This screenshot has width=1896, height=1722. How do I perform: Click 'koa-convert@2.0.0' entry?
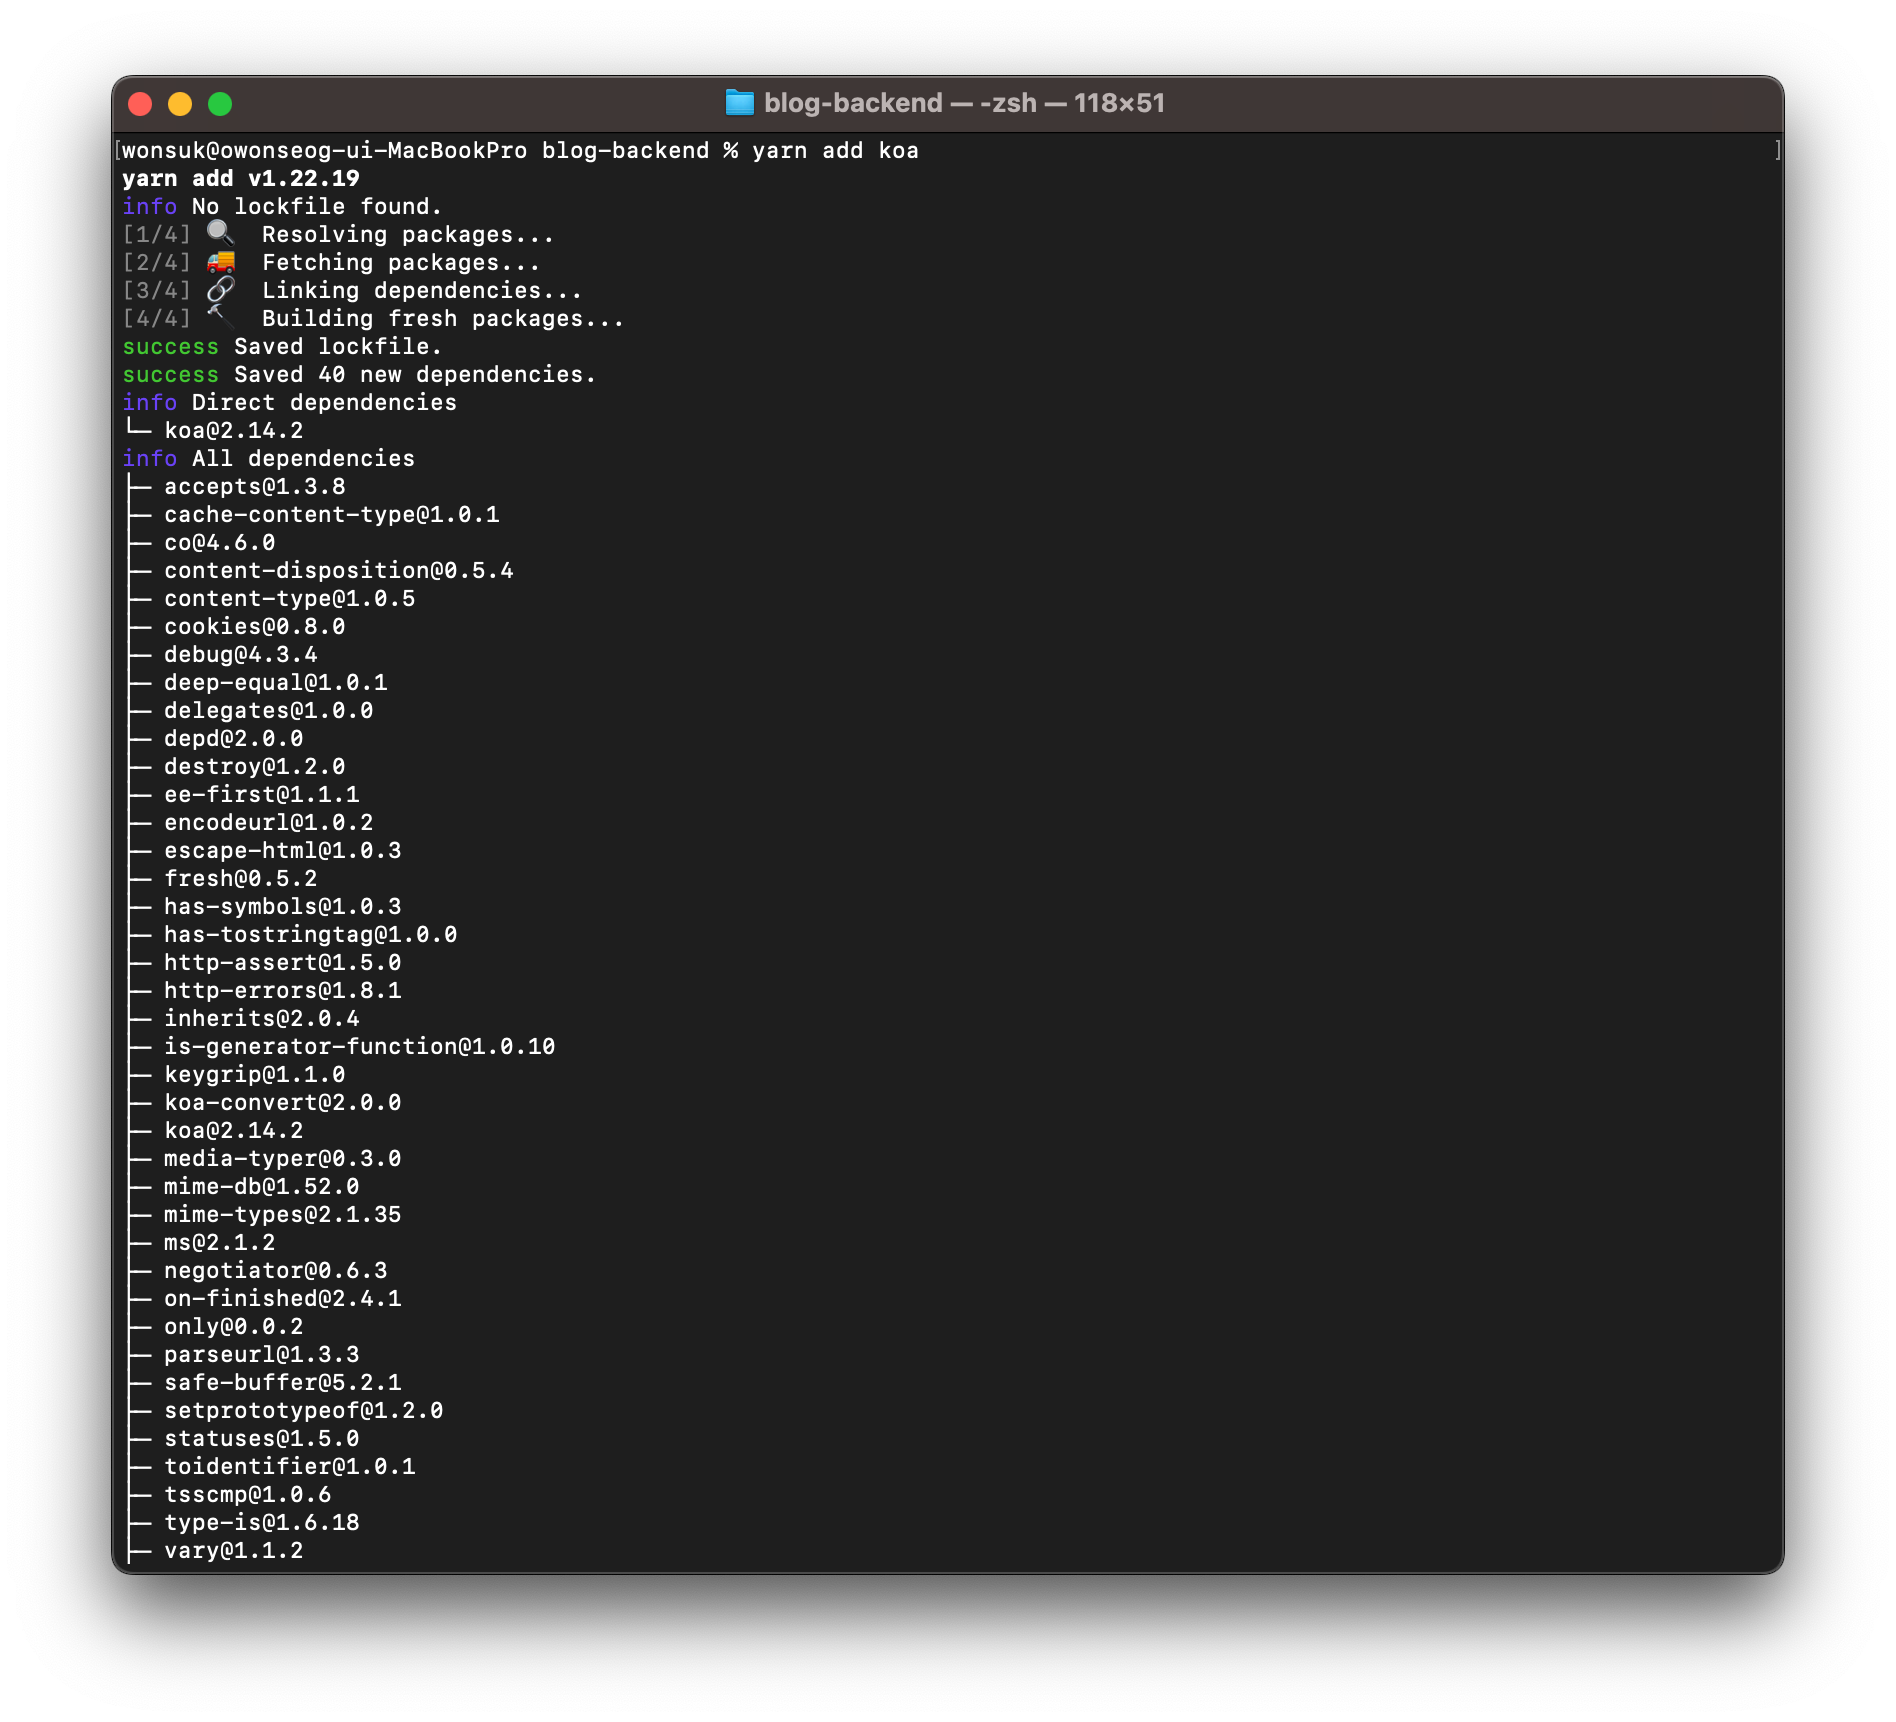tap(283, 1103)
